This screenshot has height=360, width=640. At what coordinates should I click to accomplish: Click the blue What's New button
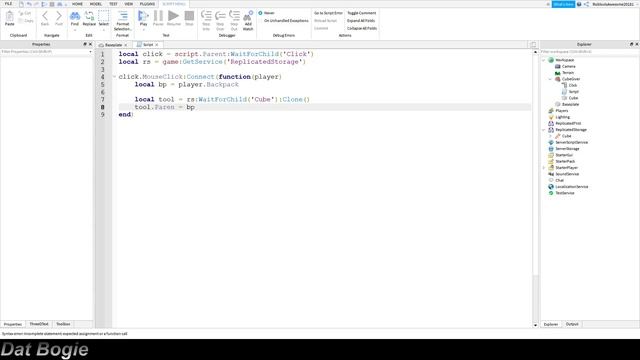[563, 4]
